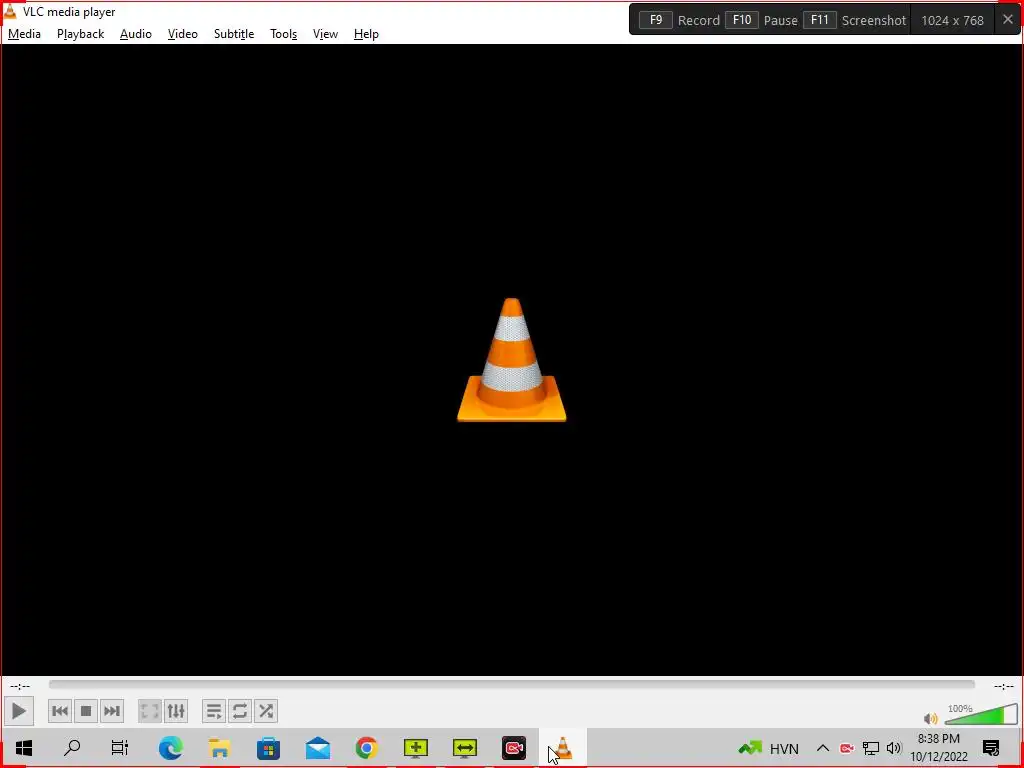Open the Playback menu

tap(80, 34)
